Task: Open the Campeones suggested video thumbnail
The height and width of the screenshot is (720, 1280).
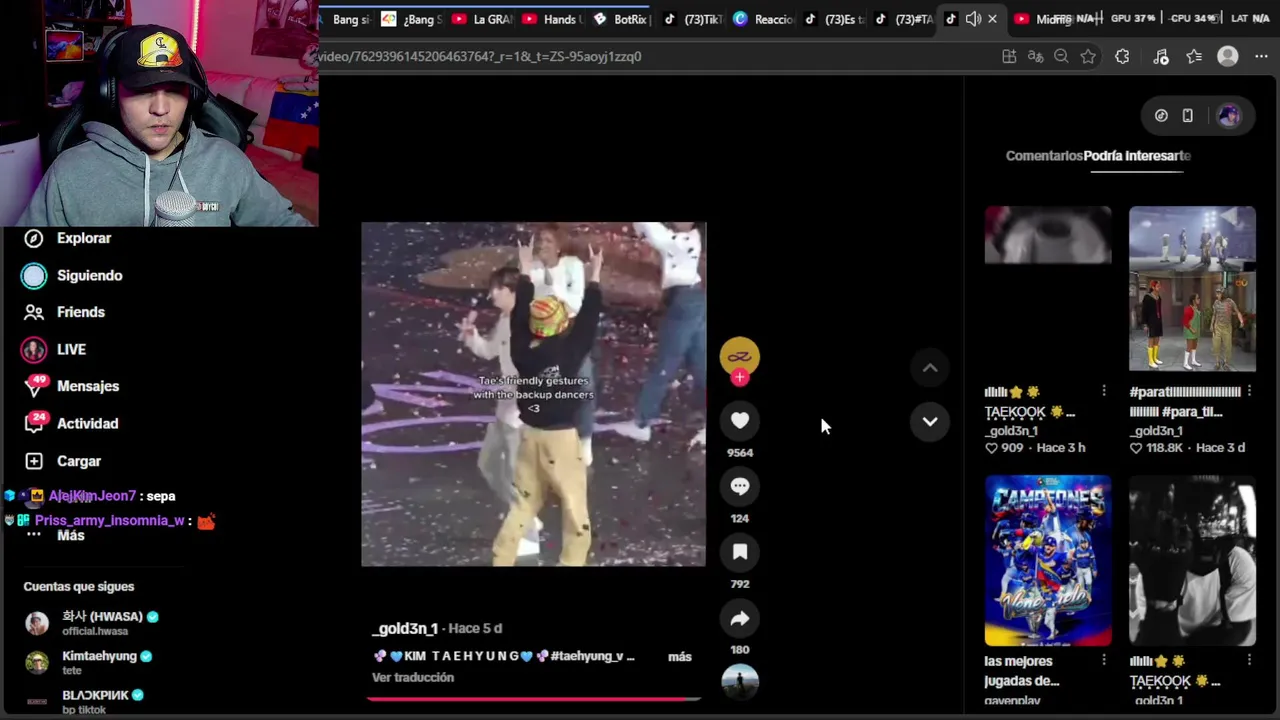Action: (x=1048, y=561)
